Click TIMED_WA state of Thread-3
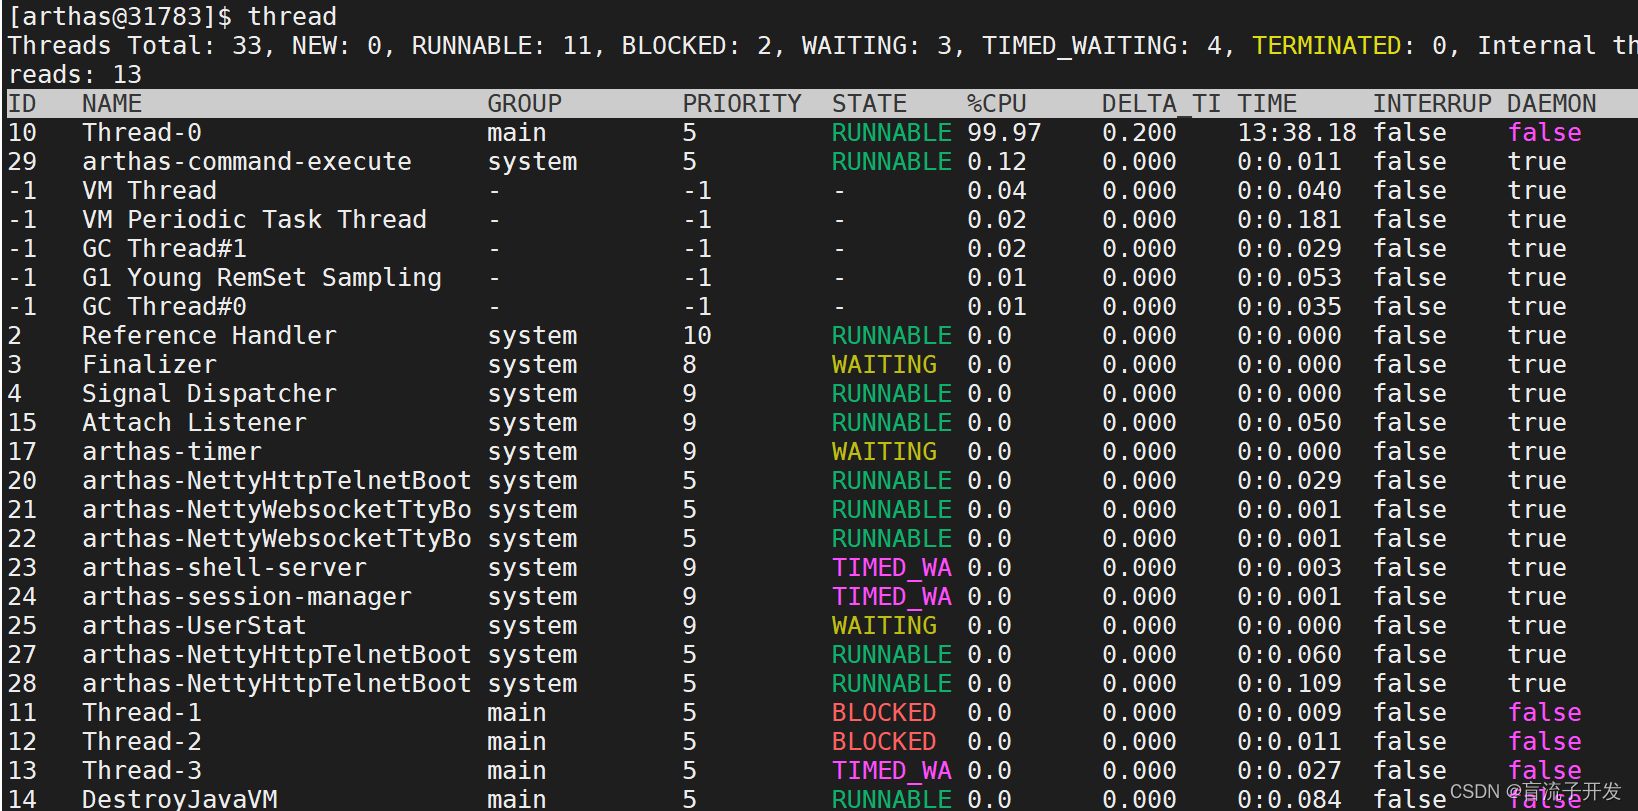1638x811 pixels. 892,771
